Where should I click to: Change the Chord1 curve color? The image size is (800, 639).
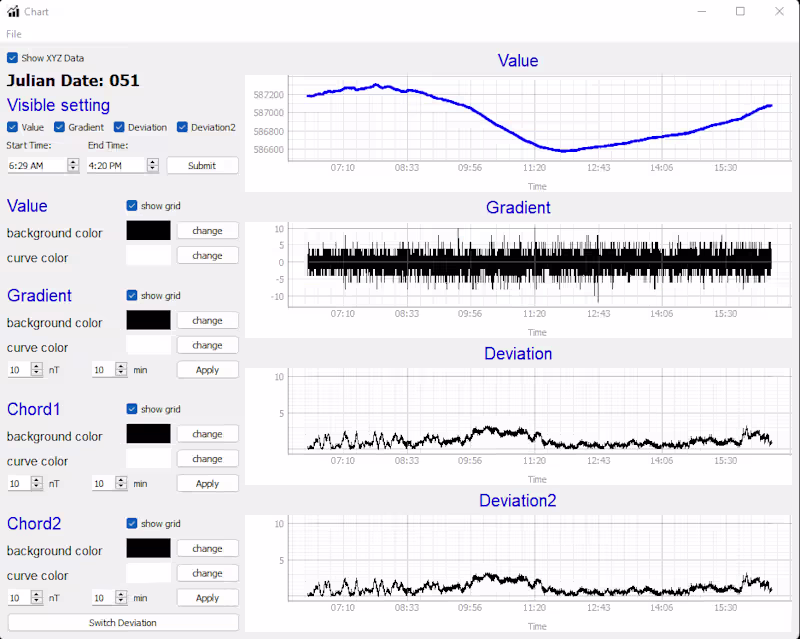pos(208,459)
